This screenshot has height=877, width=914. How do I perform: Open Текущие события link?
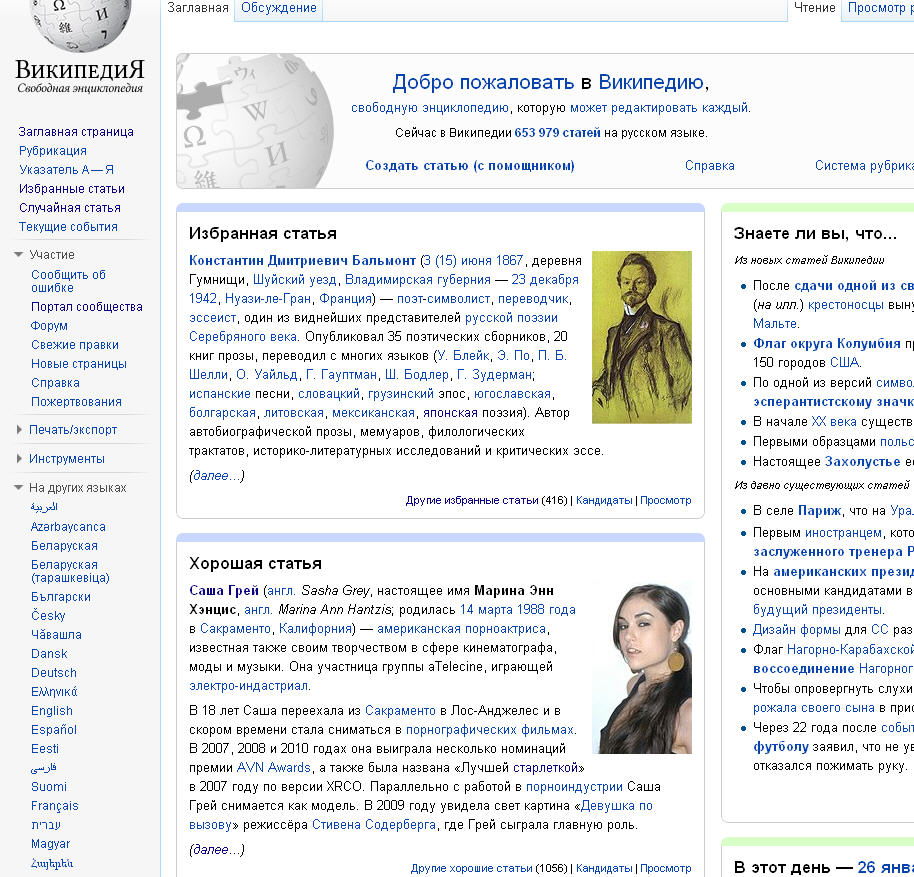pyautogui.click(x=68, y=227)
